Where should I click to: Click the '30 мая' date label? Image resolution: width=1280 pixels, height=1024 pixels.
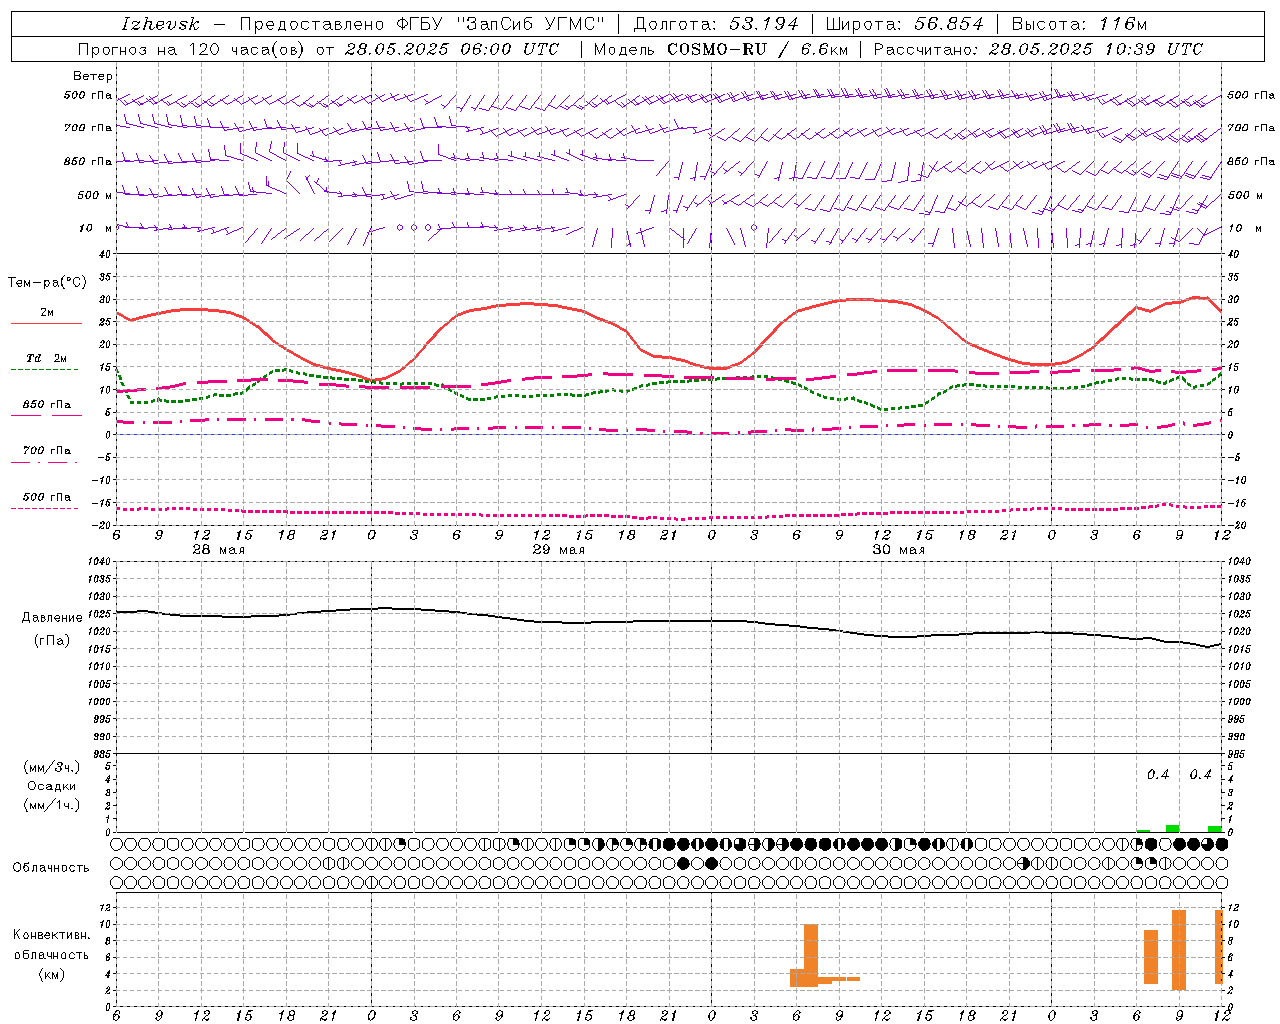(x=898, y=550)
